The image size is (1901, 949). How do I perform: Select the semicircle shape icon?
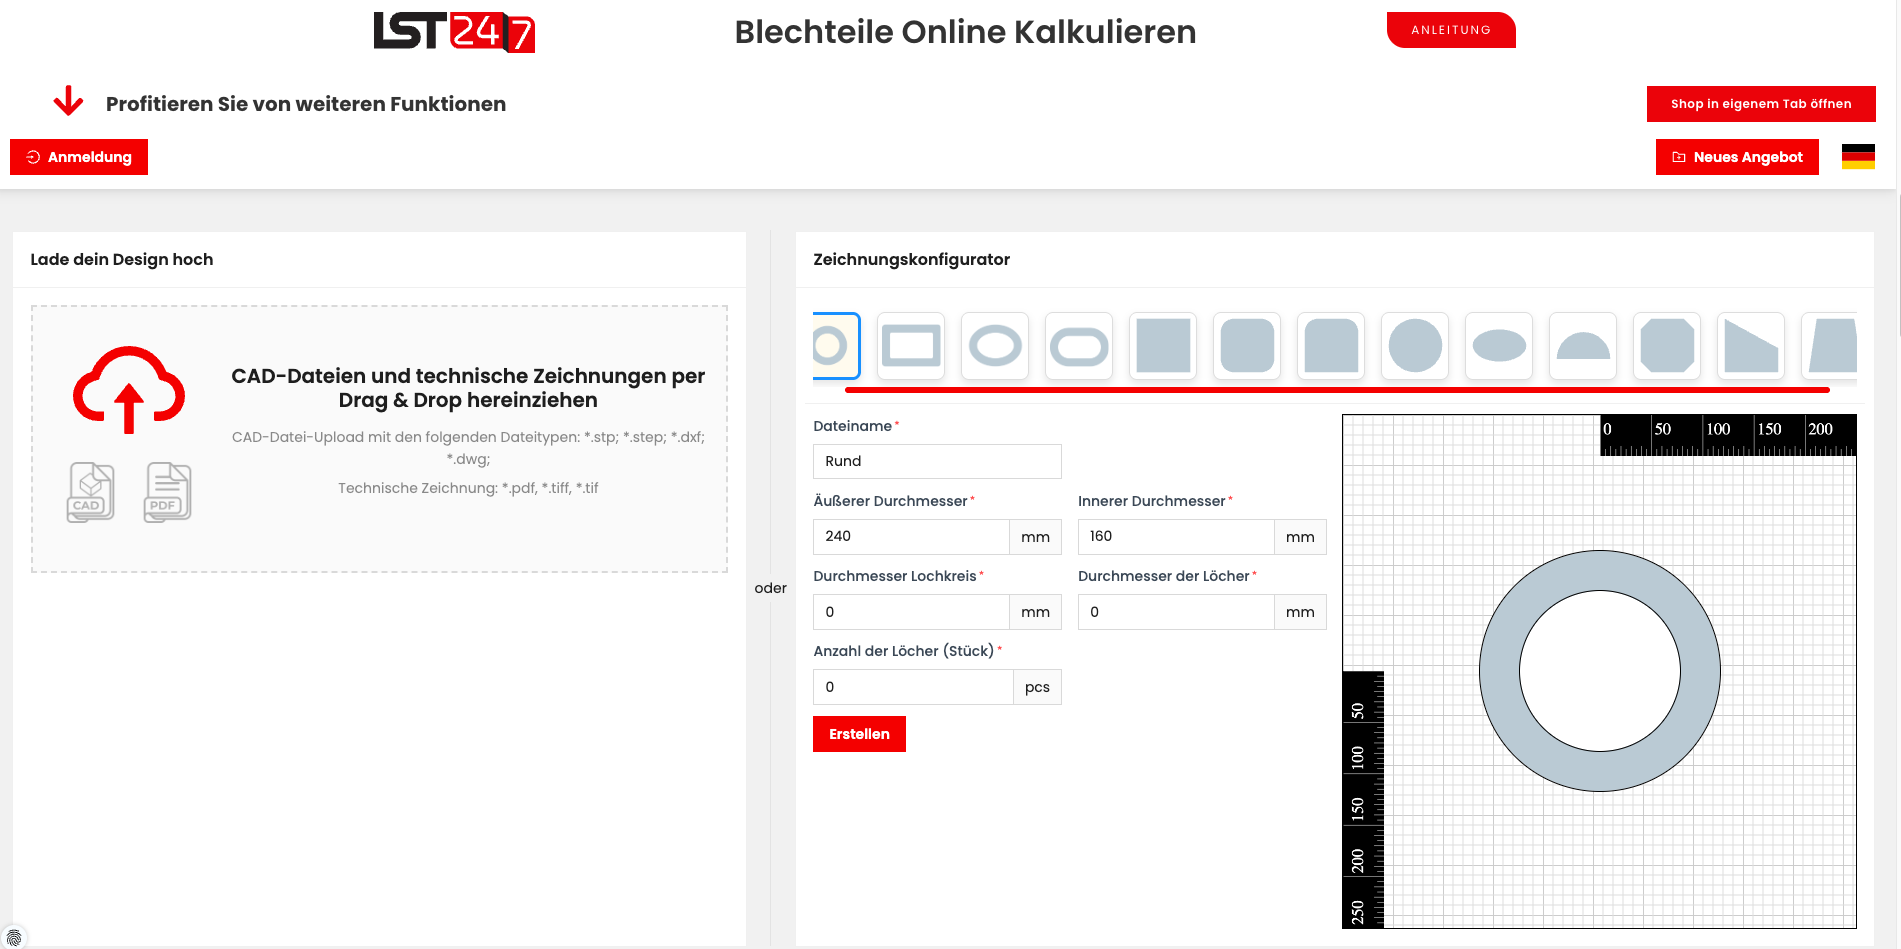(x=1583, y=346)
